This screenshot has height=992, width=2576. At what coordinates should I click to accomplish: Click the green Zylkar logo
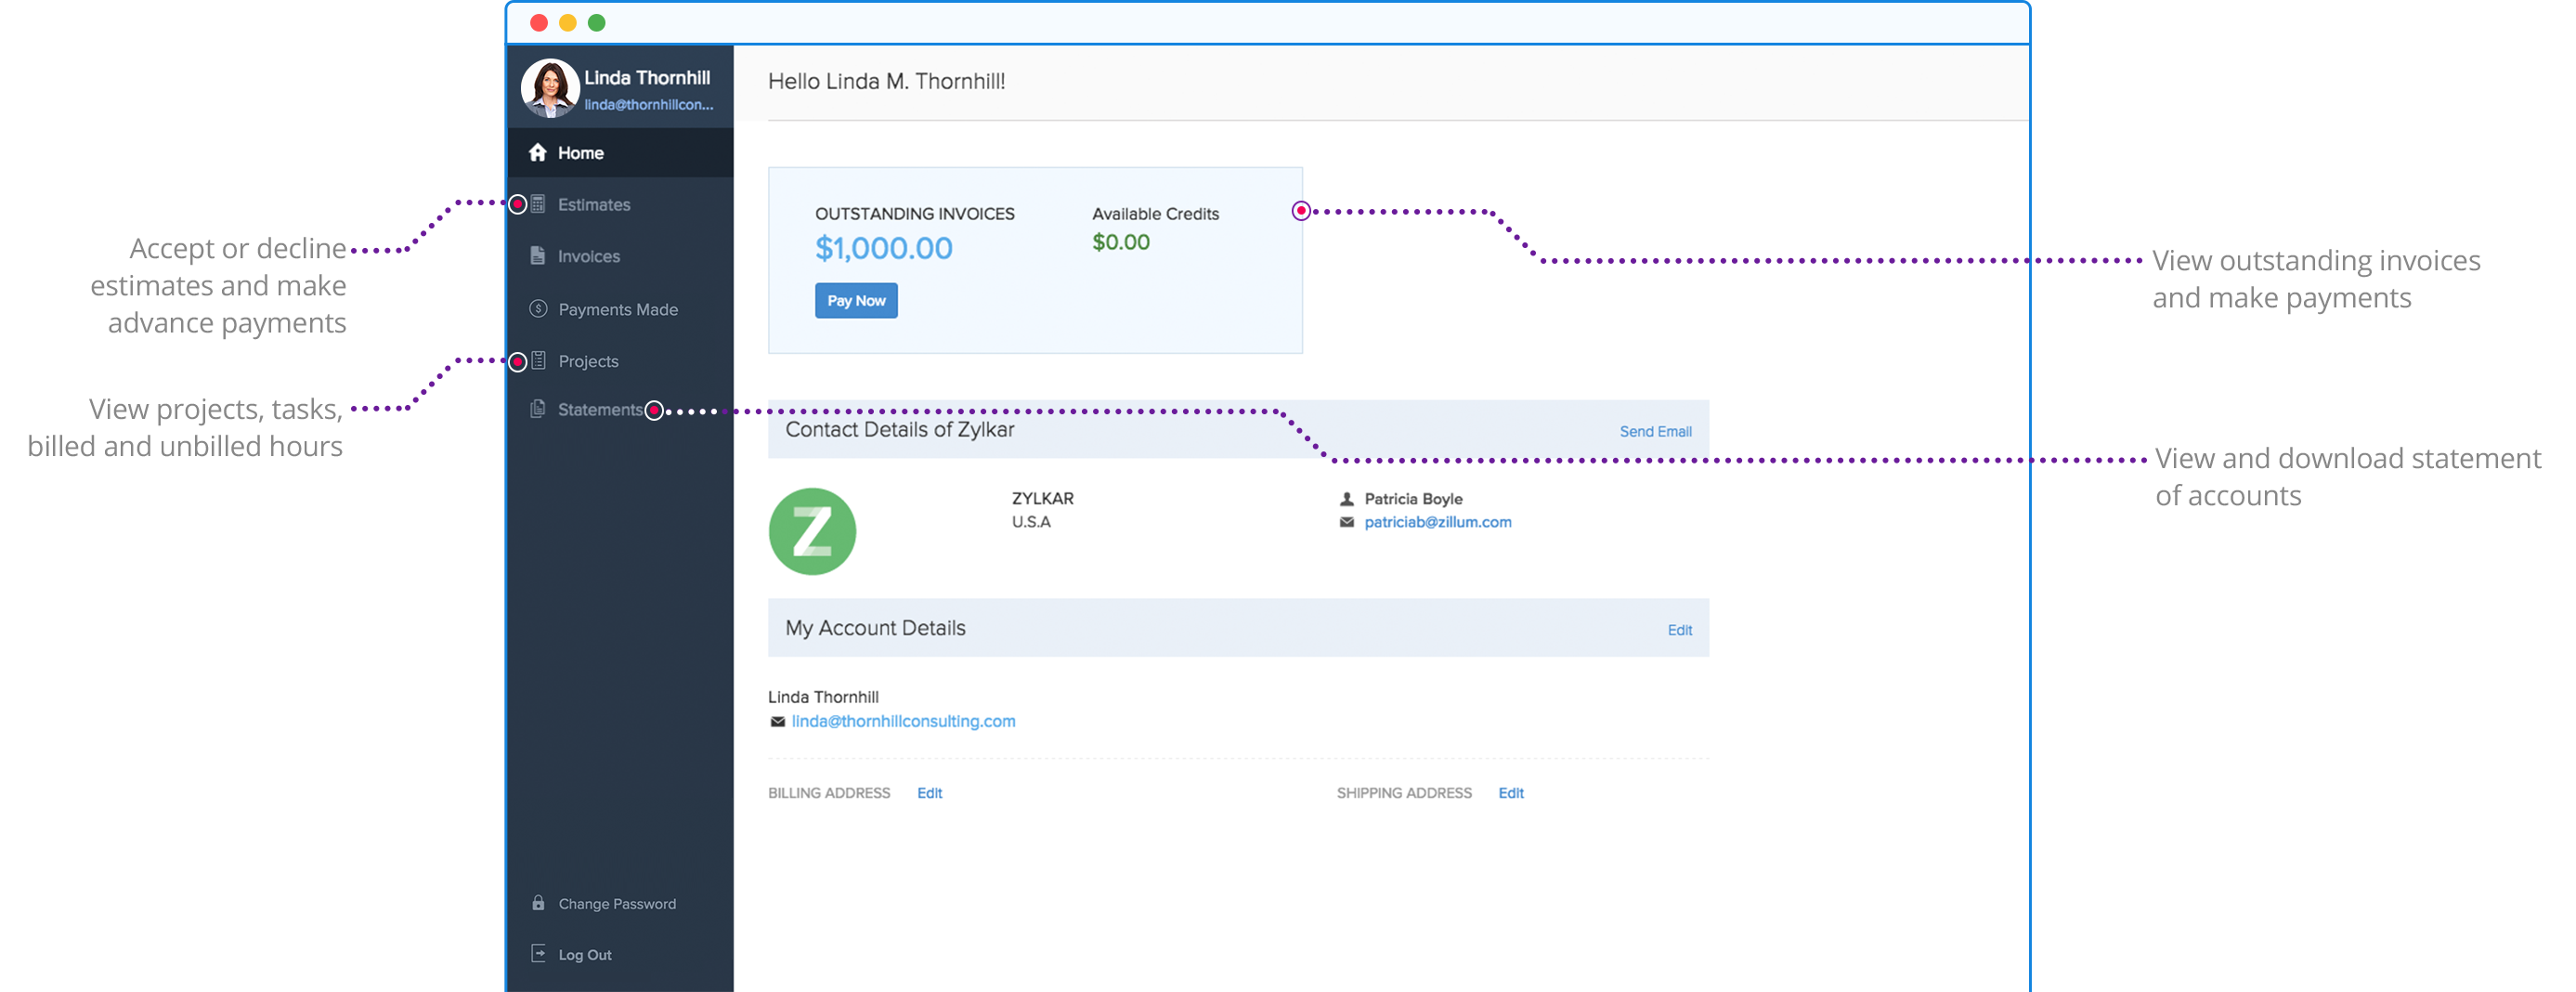pyautogui.click(x=812, y=531)
